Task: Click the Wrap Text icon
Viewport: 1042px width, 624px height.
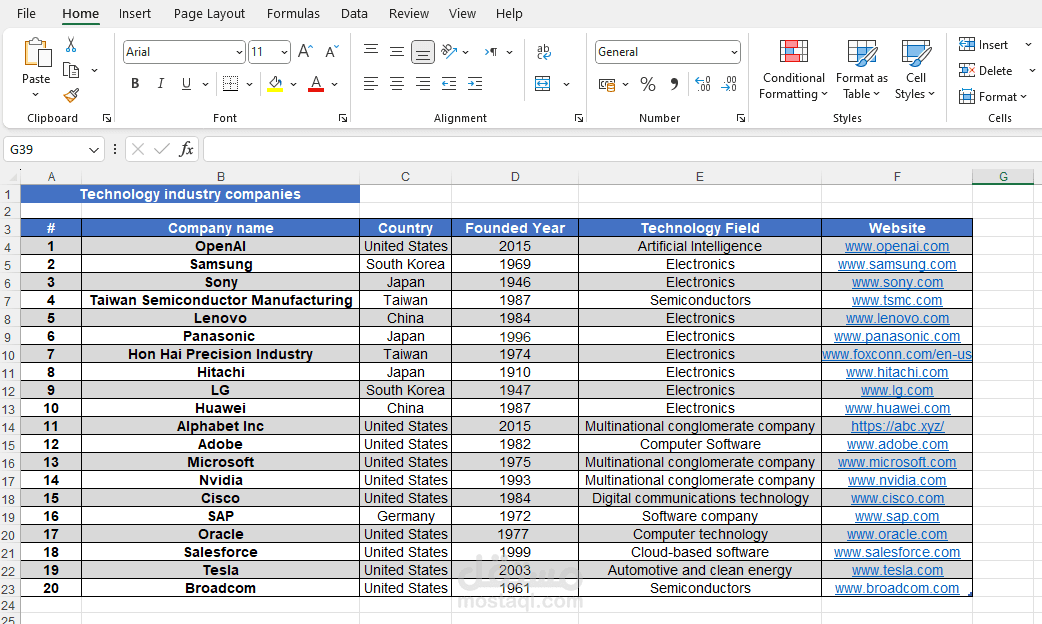Action: click(544, 51)
